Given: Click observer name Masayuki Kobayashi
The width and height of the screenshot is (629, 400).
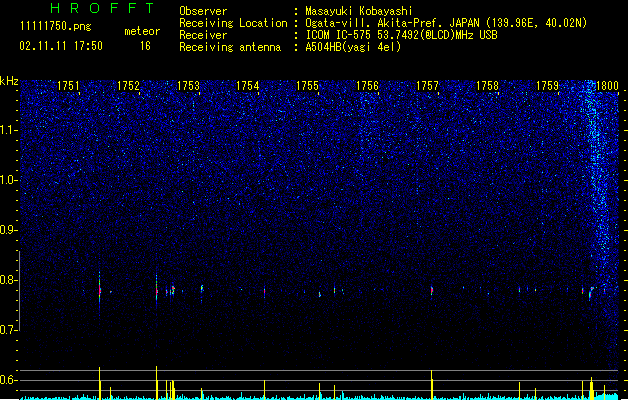Looking at the screenshot, I should 359,11.
